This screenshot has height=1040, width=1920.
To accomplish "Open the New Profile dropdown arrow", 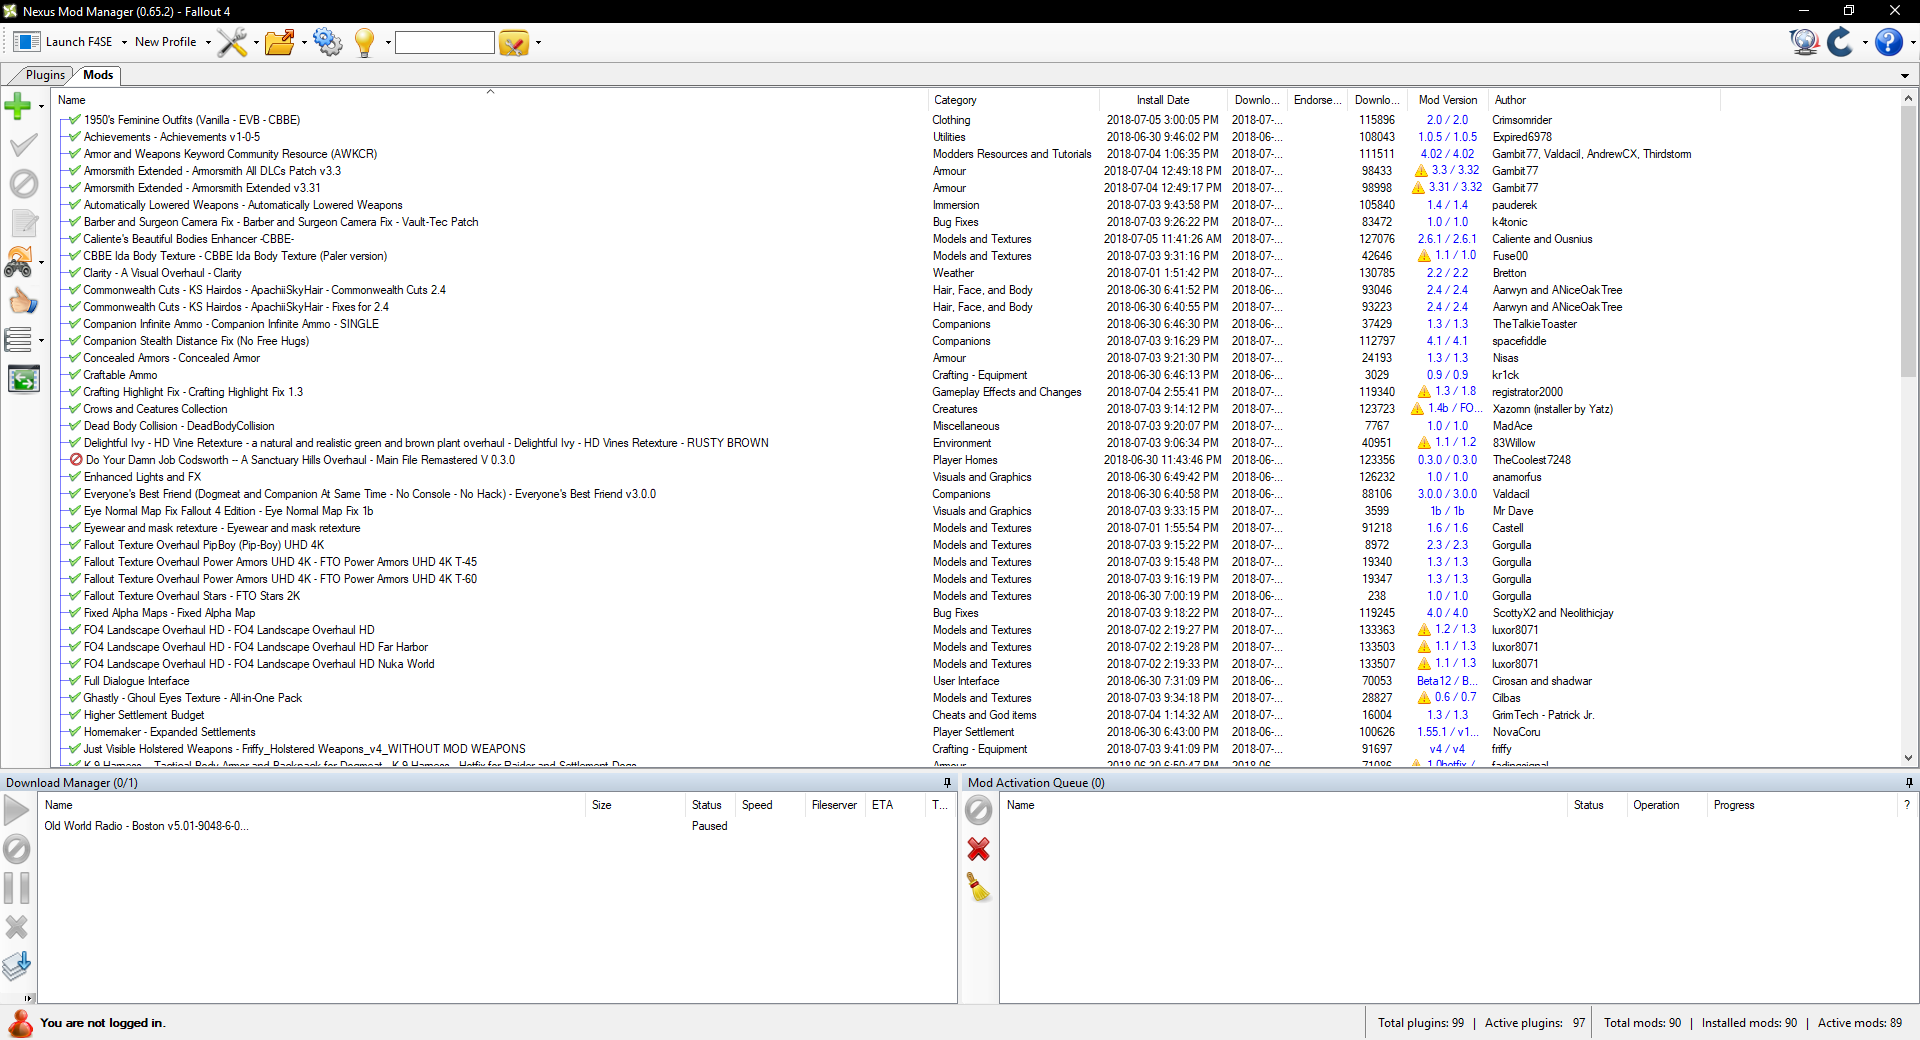I will tap(208, 42).
